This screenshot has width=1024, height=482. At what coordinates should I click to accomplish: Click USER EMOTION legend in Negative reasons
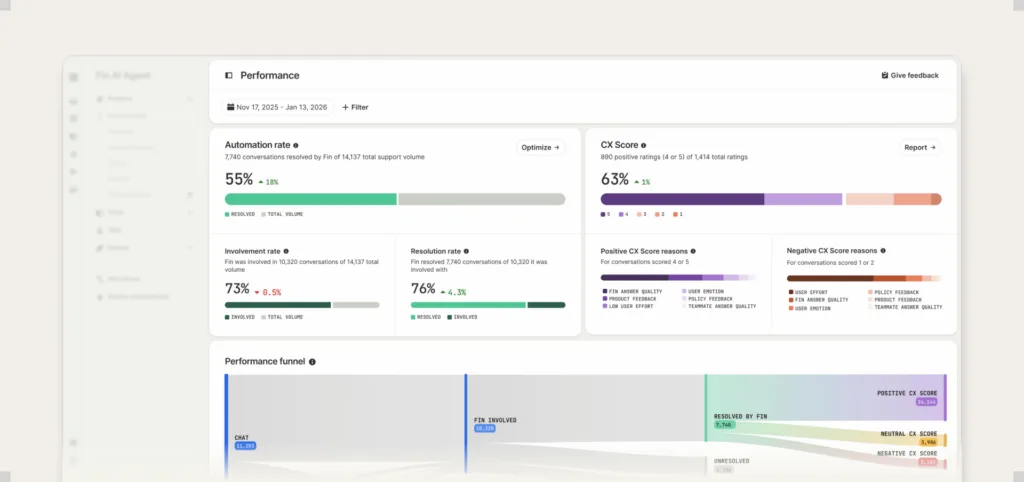[810, 308]
